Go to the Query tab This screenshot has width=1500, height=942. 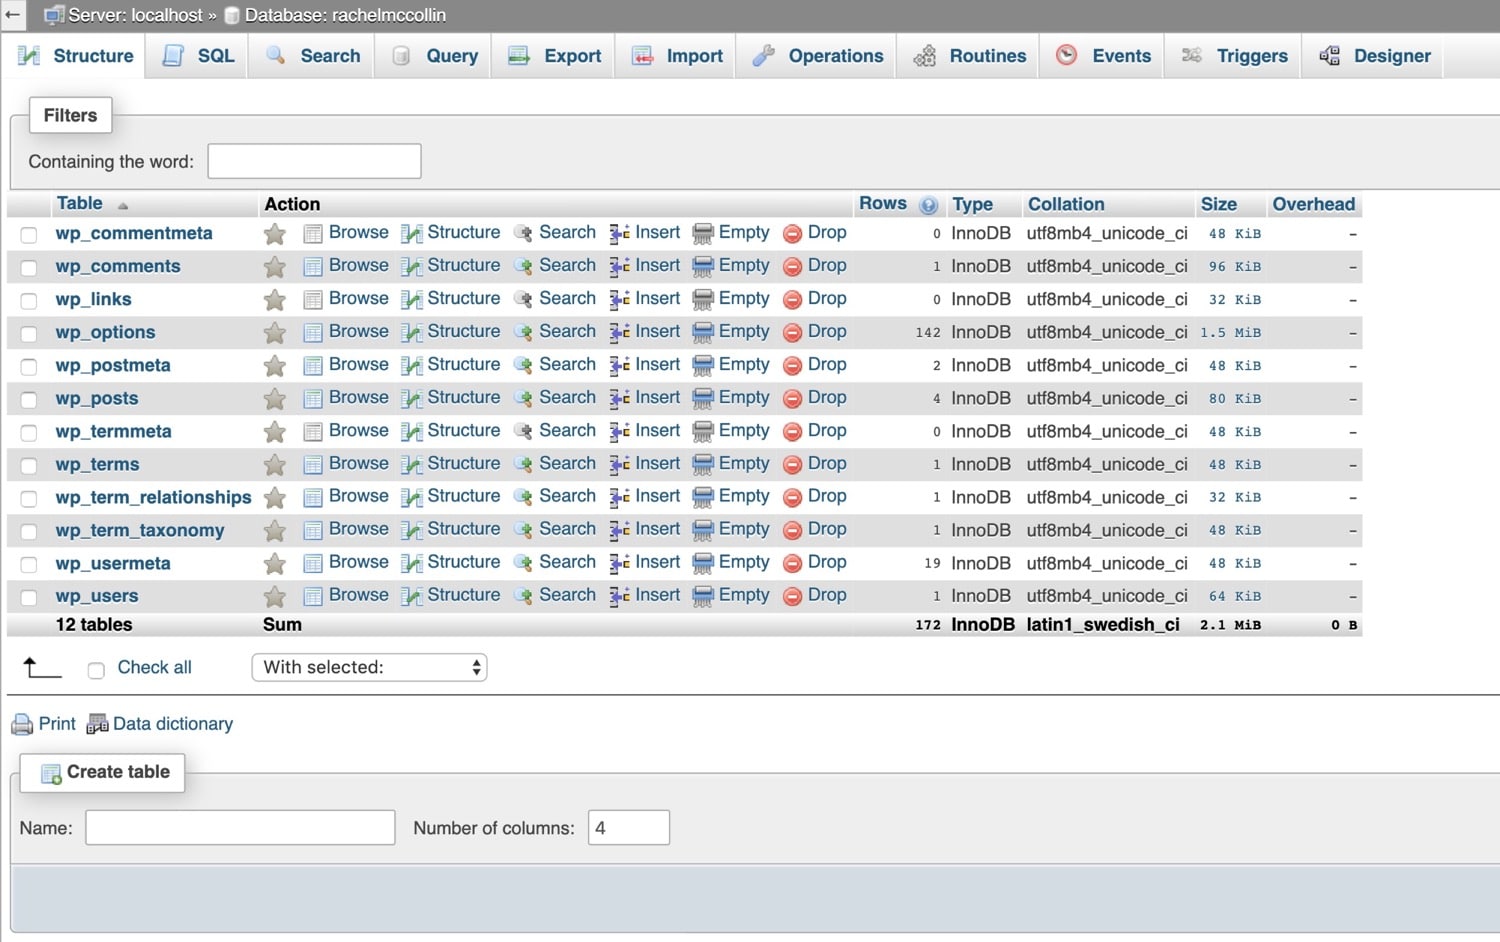point(452,56)
